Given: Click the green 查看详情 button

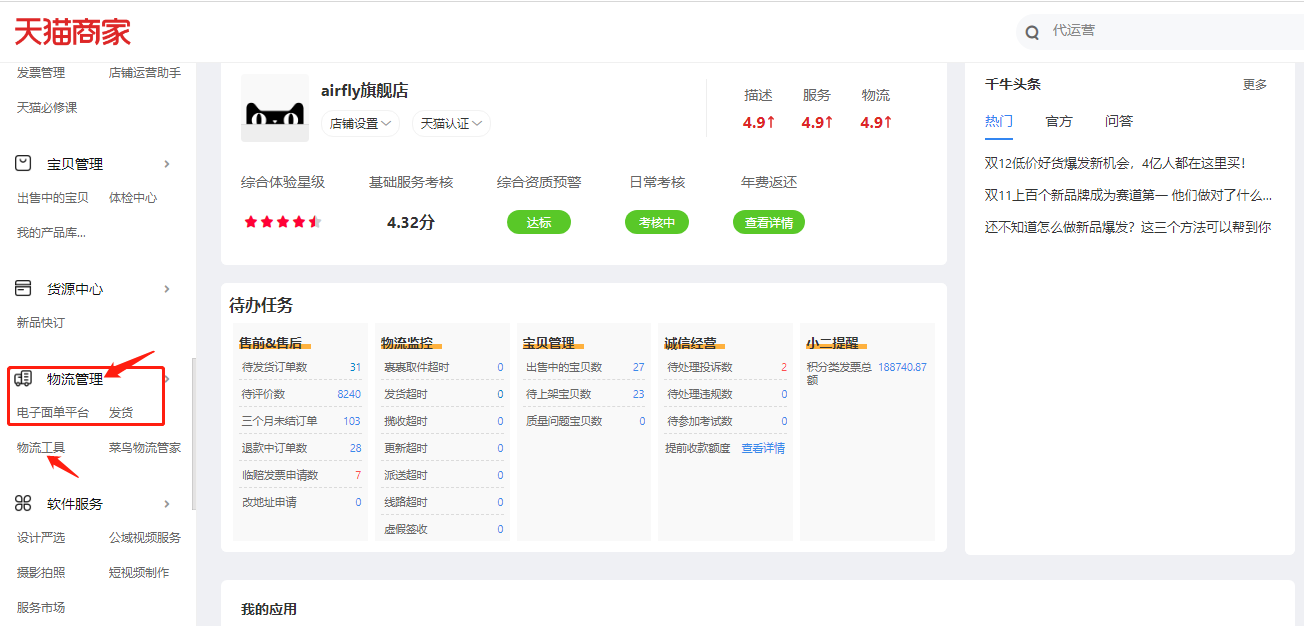Looking at the screenshot, I should [769, 222].
